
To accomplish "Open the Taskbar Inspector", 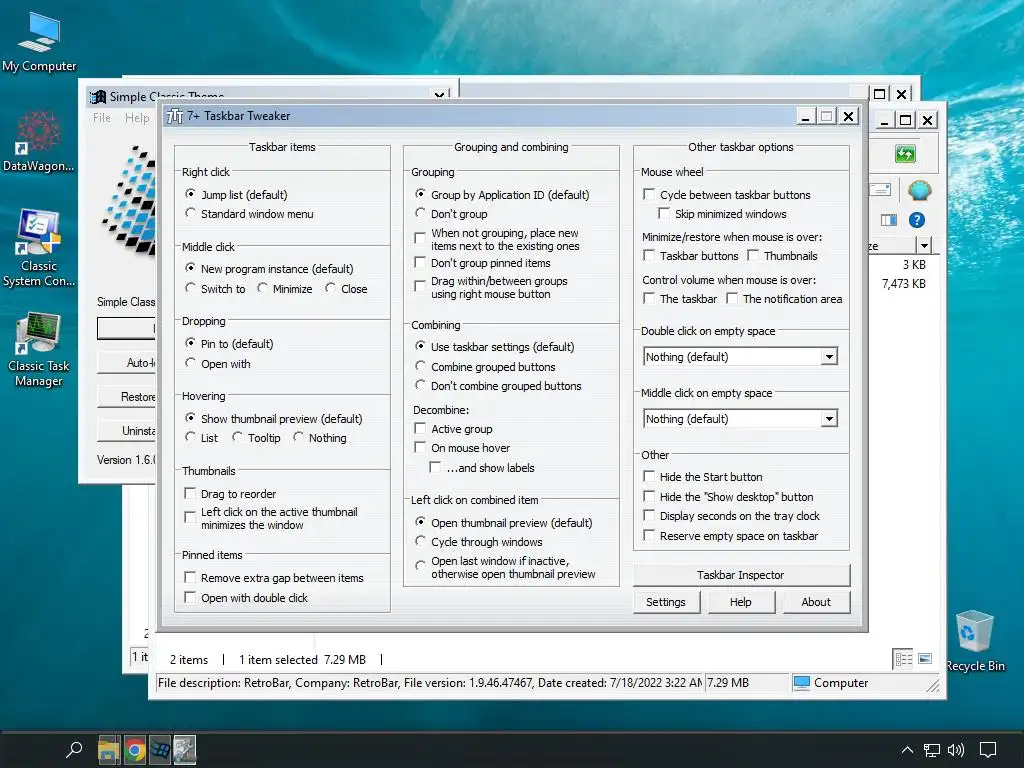I will click(x=742, y=575).
